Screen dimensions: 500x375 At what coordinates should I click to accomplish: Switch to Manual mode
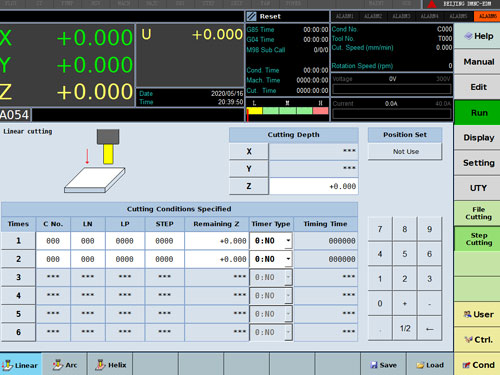(x=477, y=62)
